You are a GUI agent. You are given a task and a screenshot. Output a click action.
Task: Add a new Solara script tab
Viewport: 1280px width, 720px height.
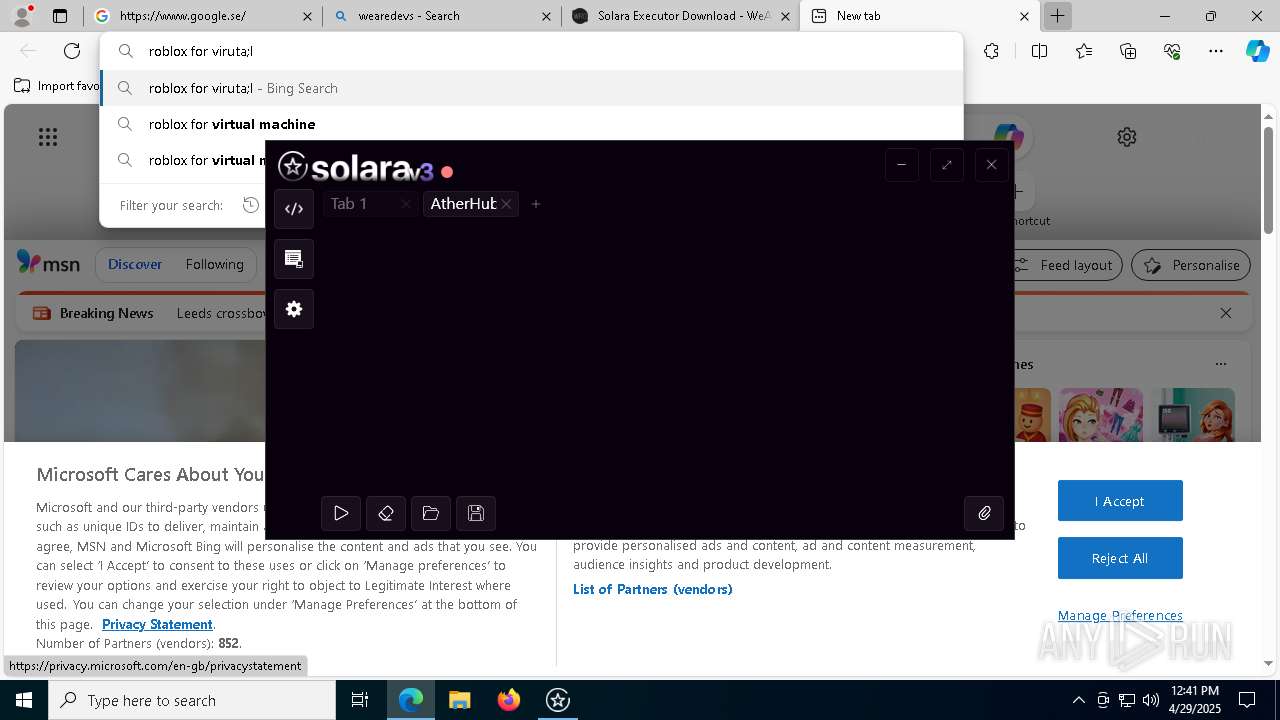point(536,204)
